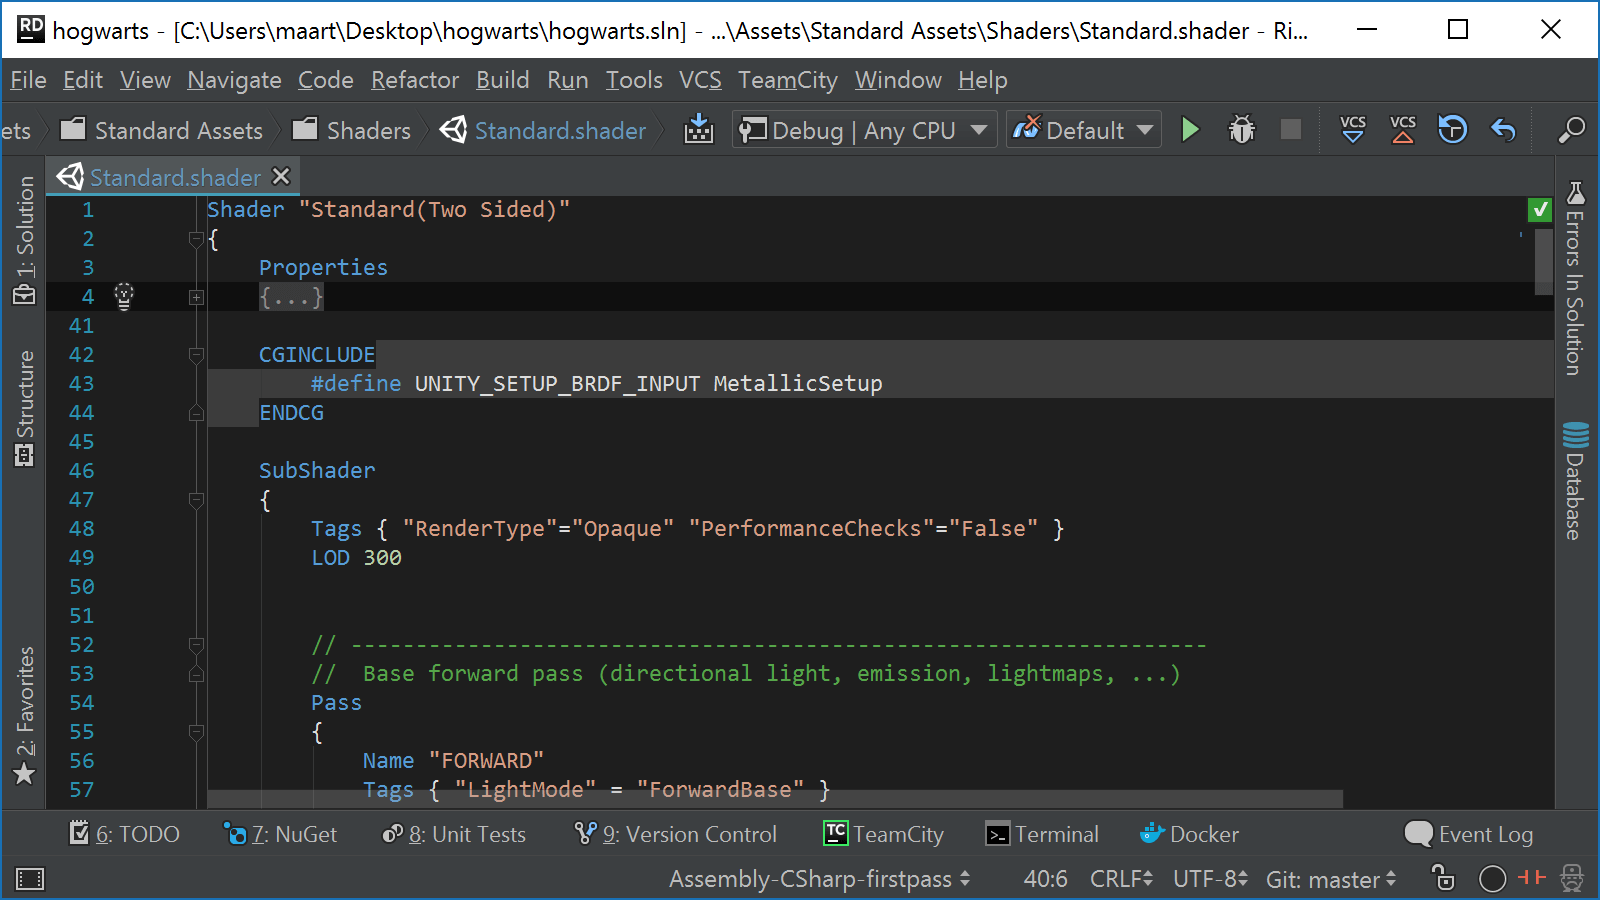Toggle the read-only lock icon
The height and width of the screenshot is (900, 1600).
[1443, 878]
